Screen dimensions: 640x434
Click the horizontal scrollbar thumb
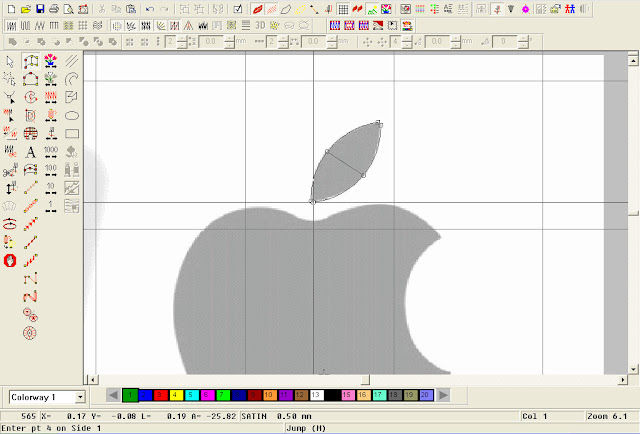coord(365,380)
